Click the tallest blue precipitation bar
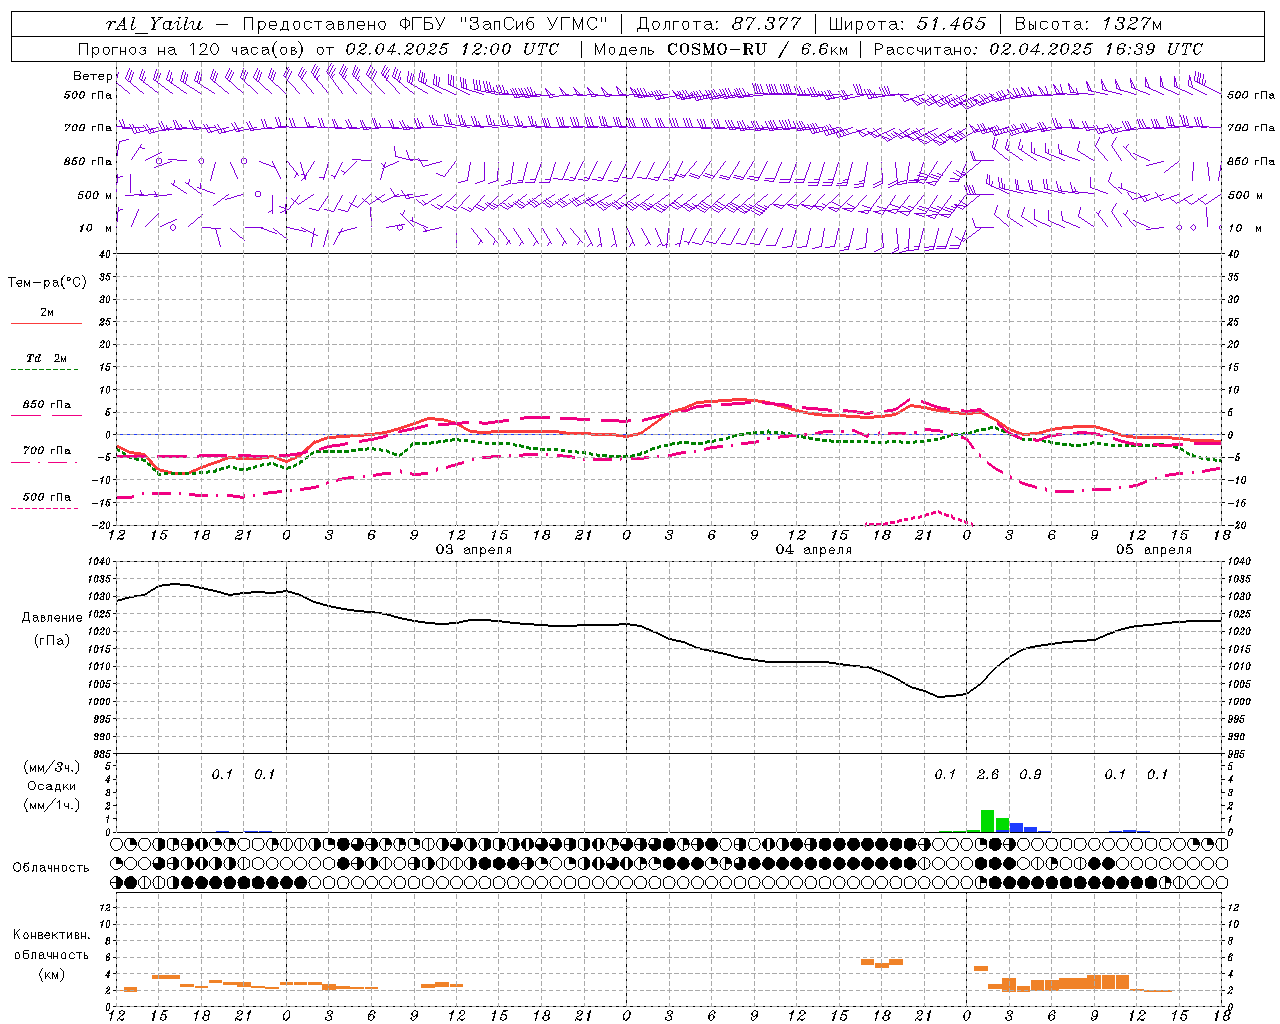1280x1024 pixels. point(1016,827)
